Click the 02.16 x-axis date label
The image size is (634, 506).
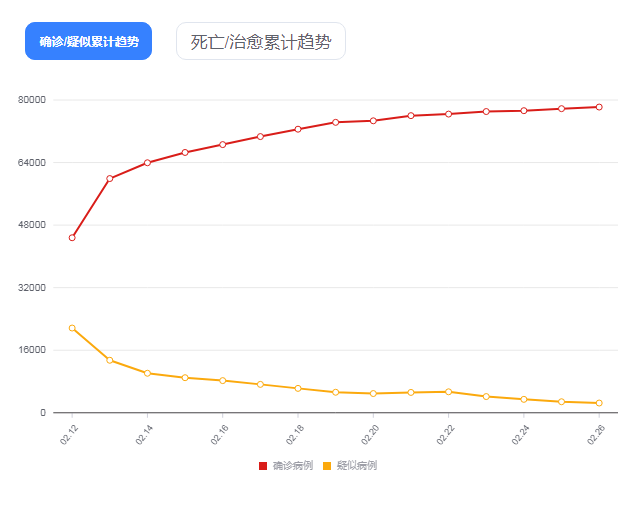coord(220,435)
